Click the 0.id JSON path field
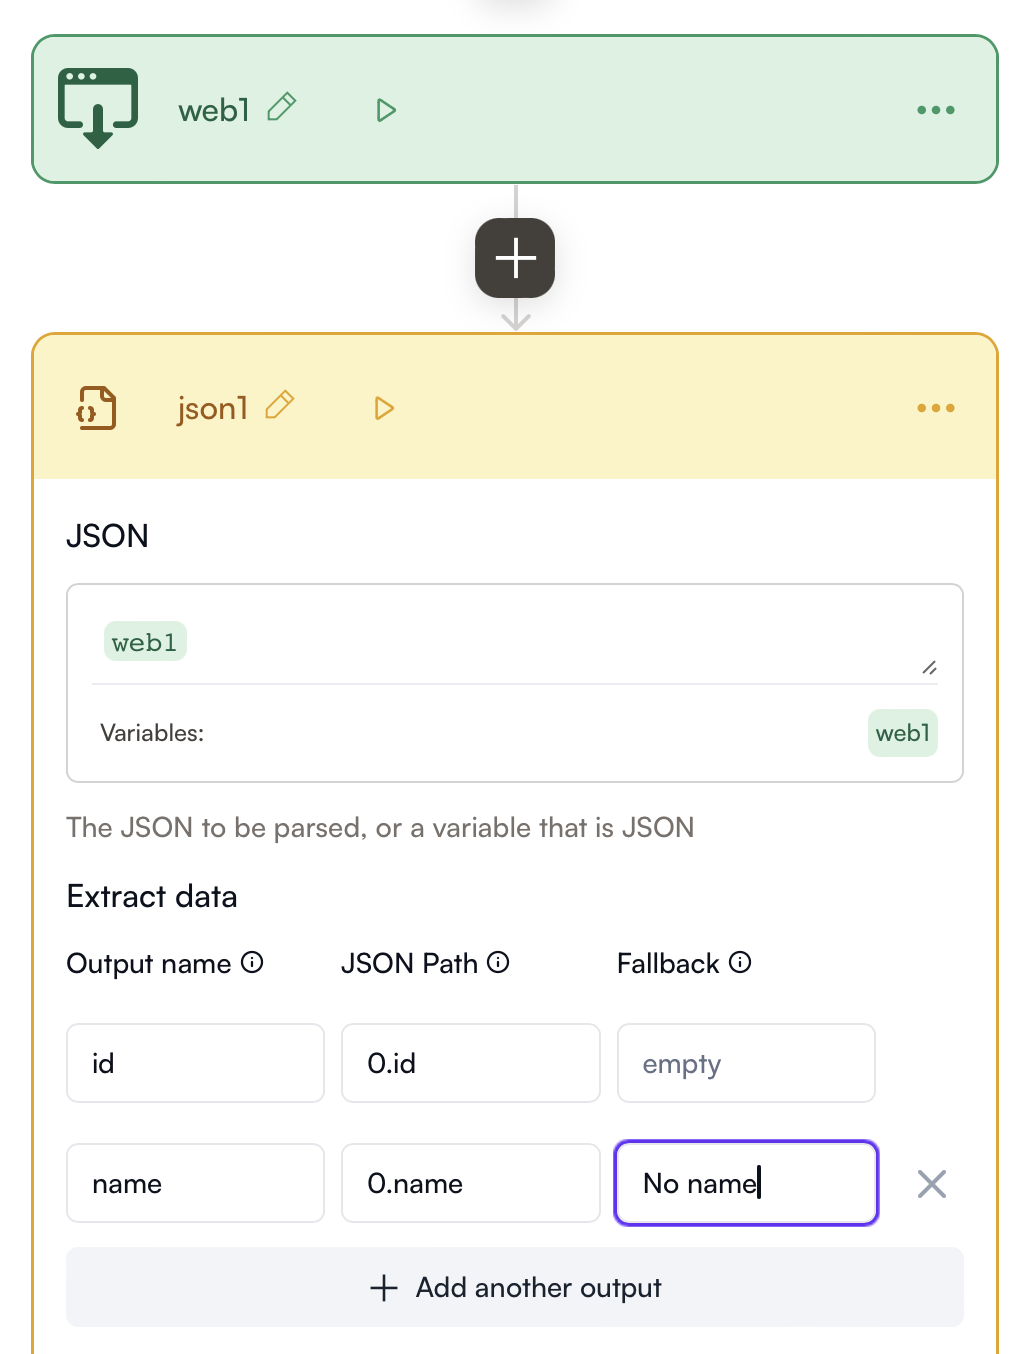The image size is (1012, 1354). tap(470, 1063)
